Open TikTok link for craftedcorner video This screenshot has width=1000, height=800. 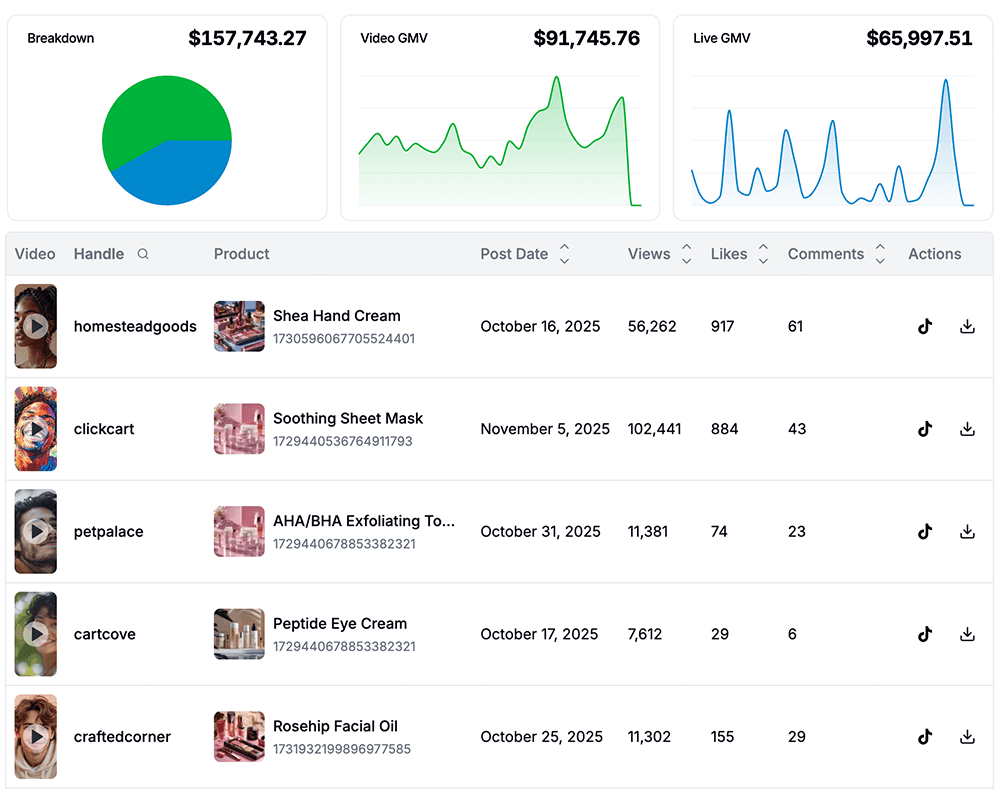tap(925, 737)
